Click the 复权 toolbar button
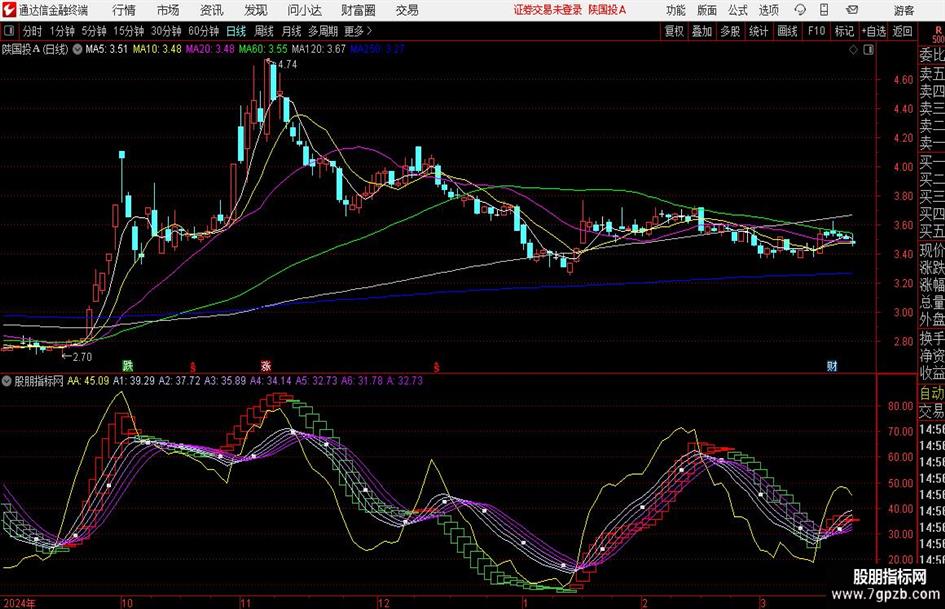945x609 pixels. pos(674,31)
